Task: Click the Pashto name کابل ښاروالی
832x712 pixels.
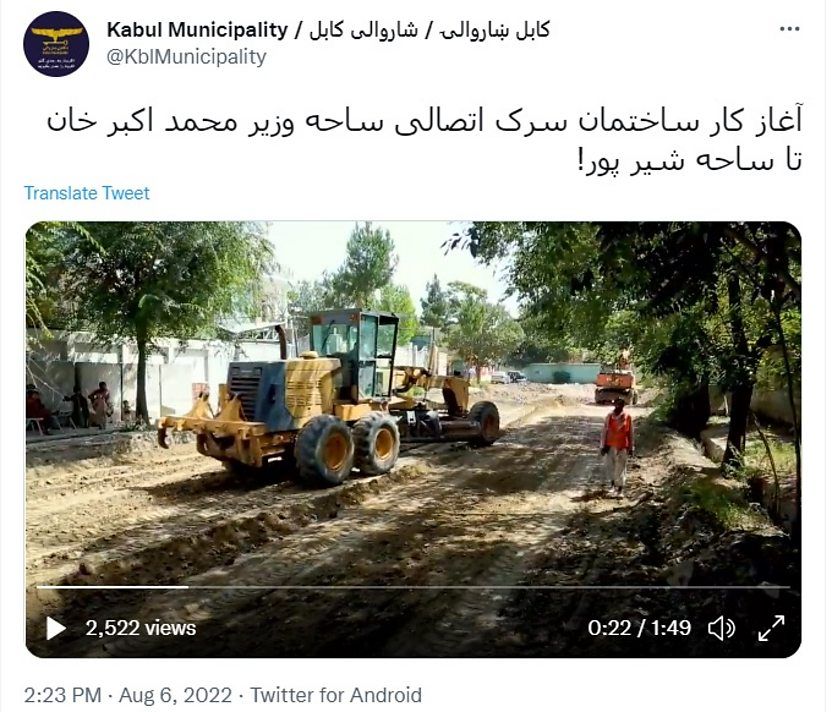Action: (495, 30)
